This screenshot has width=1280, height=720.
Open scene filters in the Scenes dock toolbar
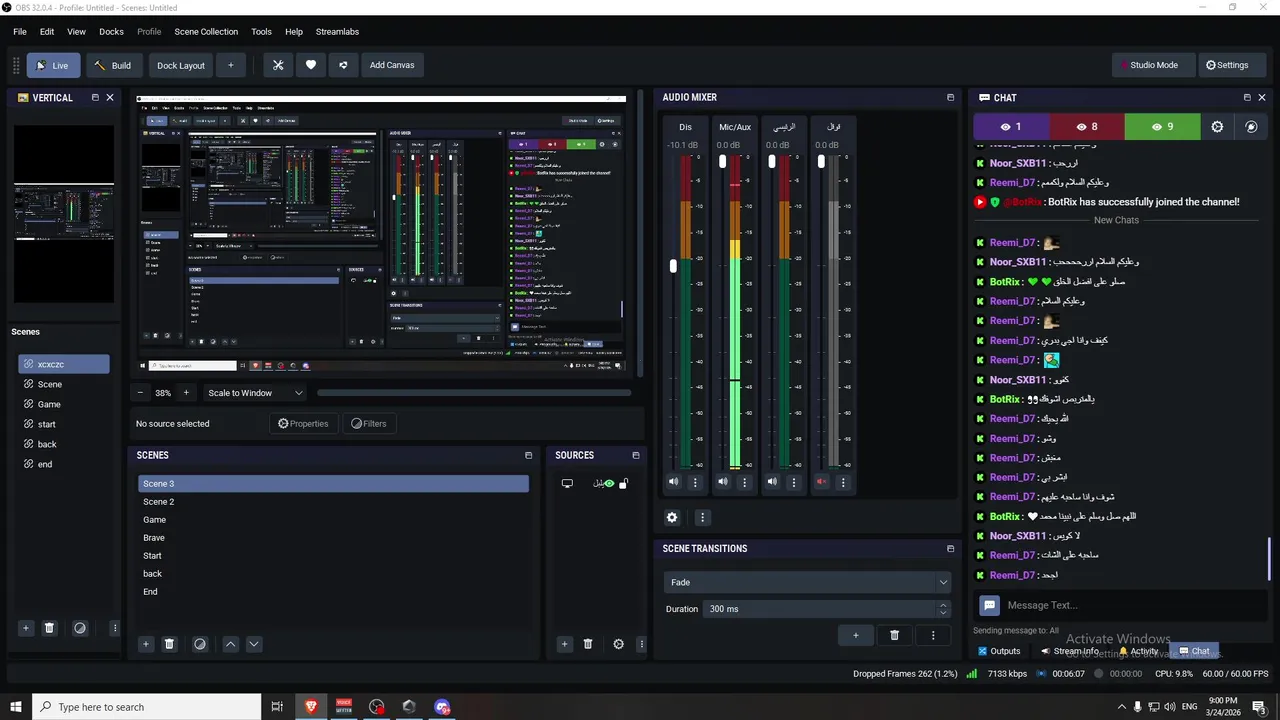pyautogui.click(x=199, y=644)
